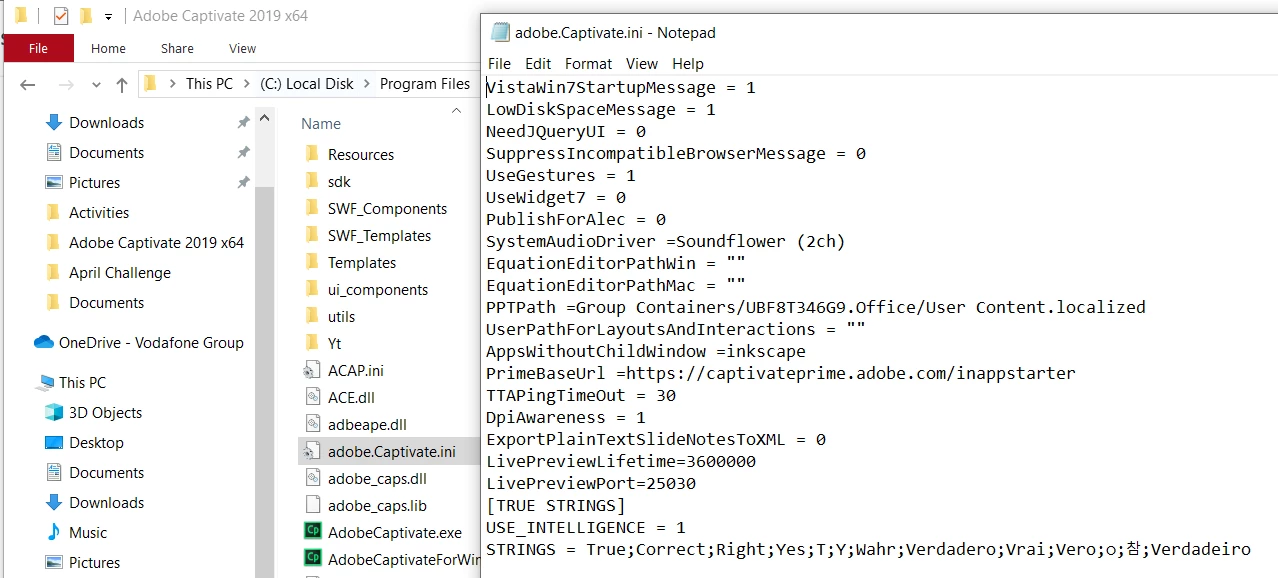This screenshot has height=578, width=1278.
Task: Open 3D Objects under This PC
Action: tap(105, 413)
